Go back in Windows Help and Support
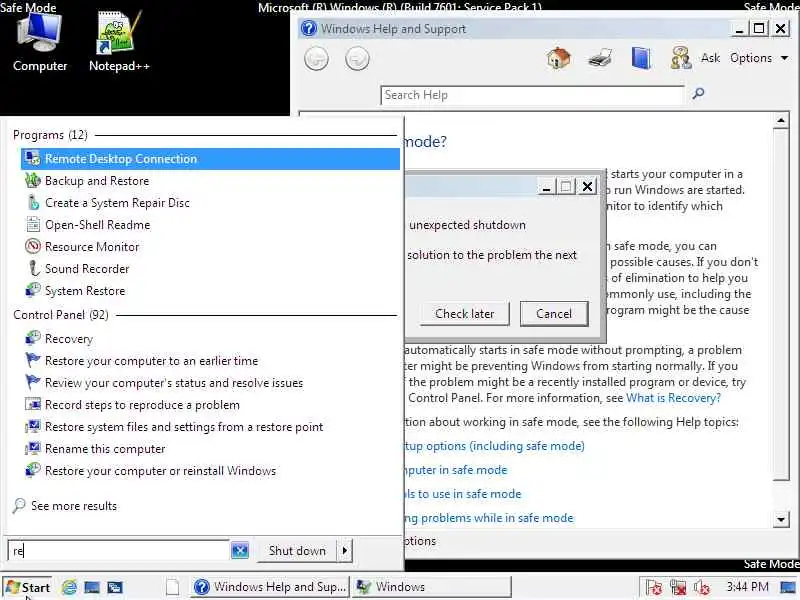The width and height of the screenshot is (800, 600). point(316,59)
